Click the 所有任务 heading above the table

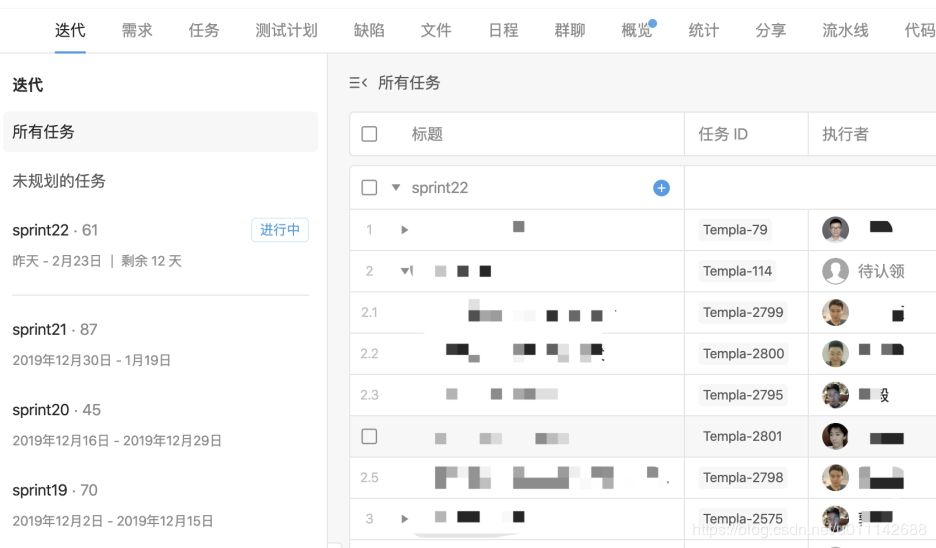click(409, 83)
